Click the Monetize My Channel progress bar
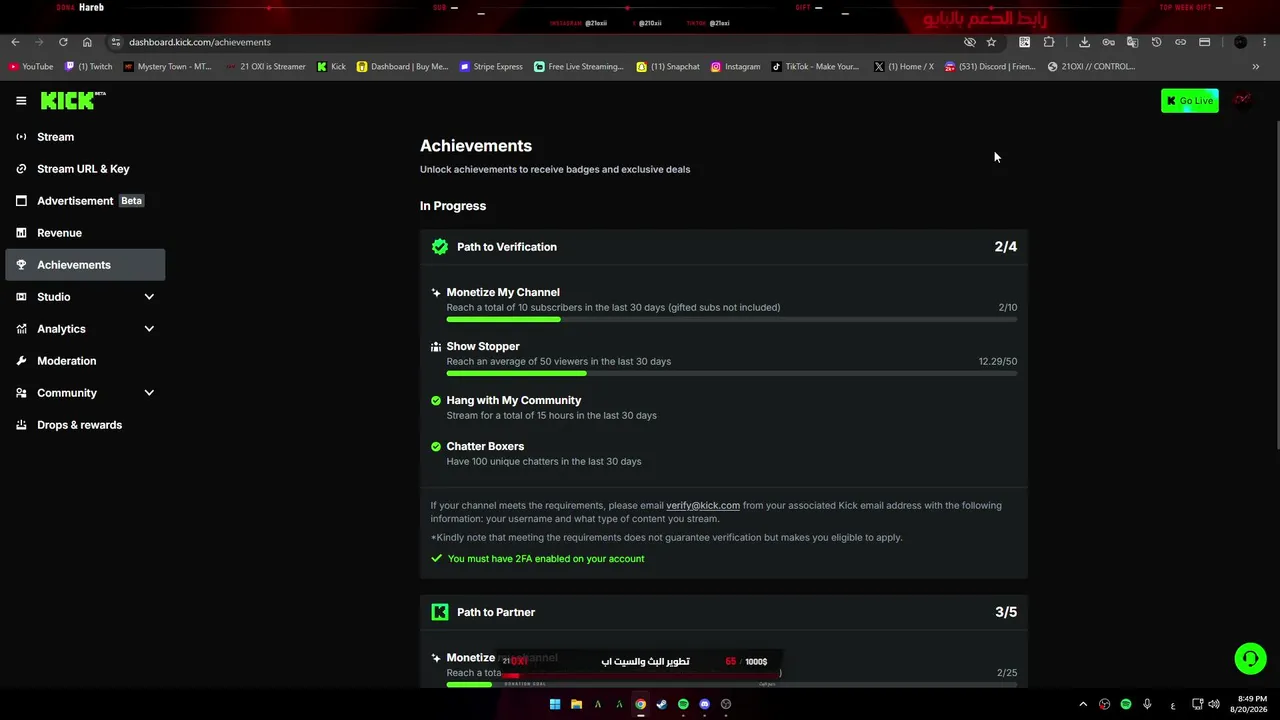This screenshot has width=1280, height=720. (732, 319)
